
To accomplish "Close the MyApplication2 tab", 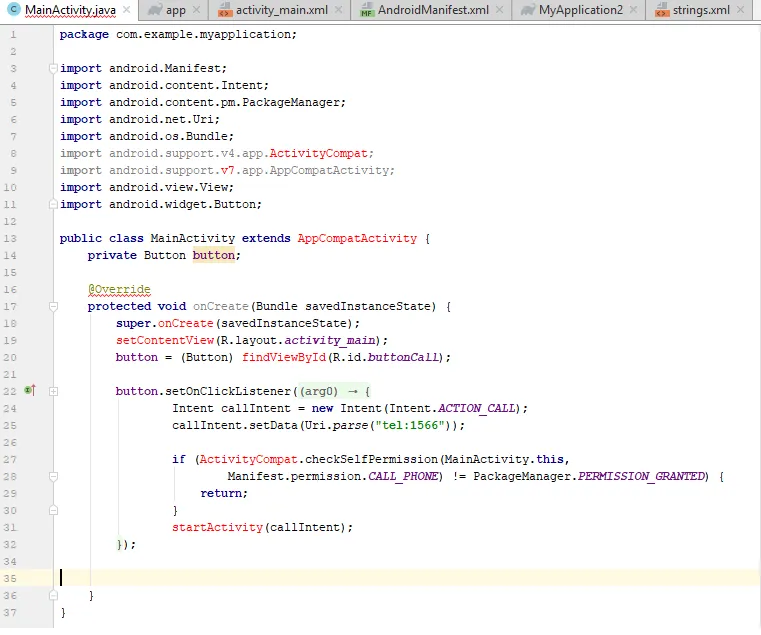I will point(633,10).
